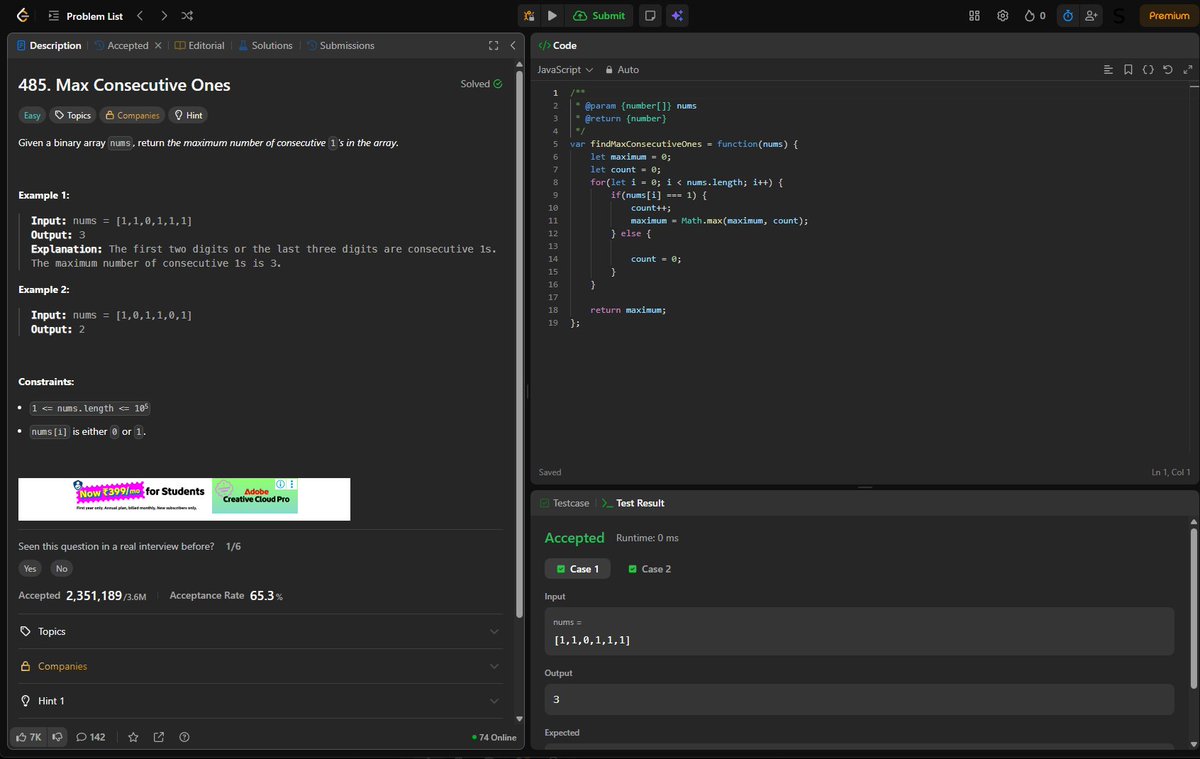Click the return maximum code line
This screenshot has height=759, width=1200.
[628, 310]
